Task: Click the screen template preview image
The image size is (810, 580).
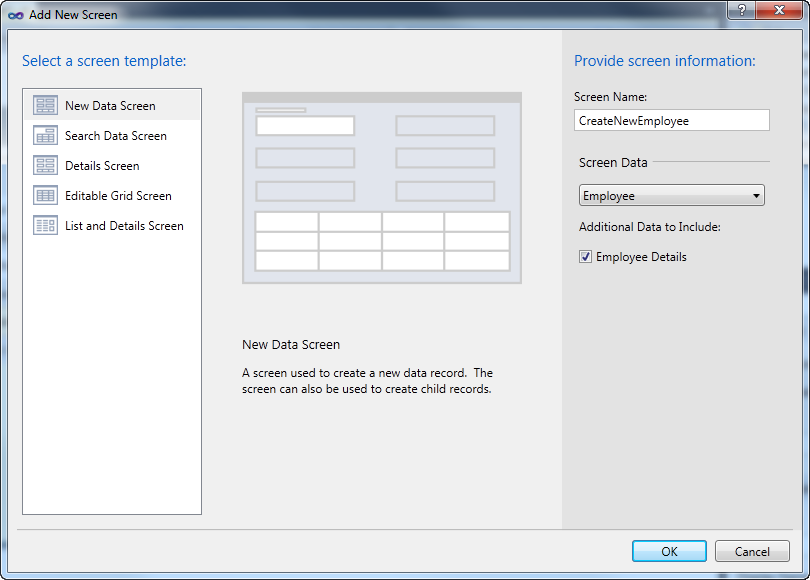Action: (381, 186)
